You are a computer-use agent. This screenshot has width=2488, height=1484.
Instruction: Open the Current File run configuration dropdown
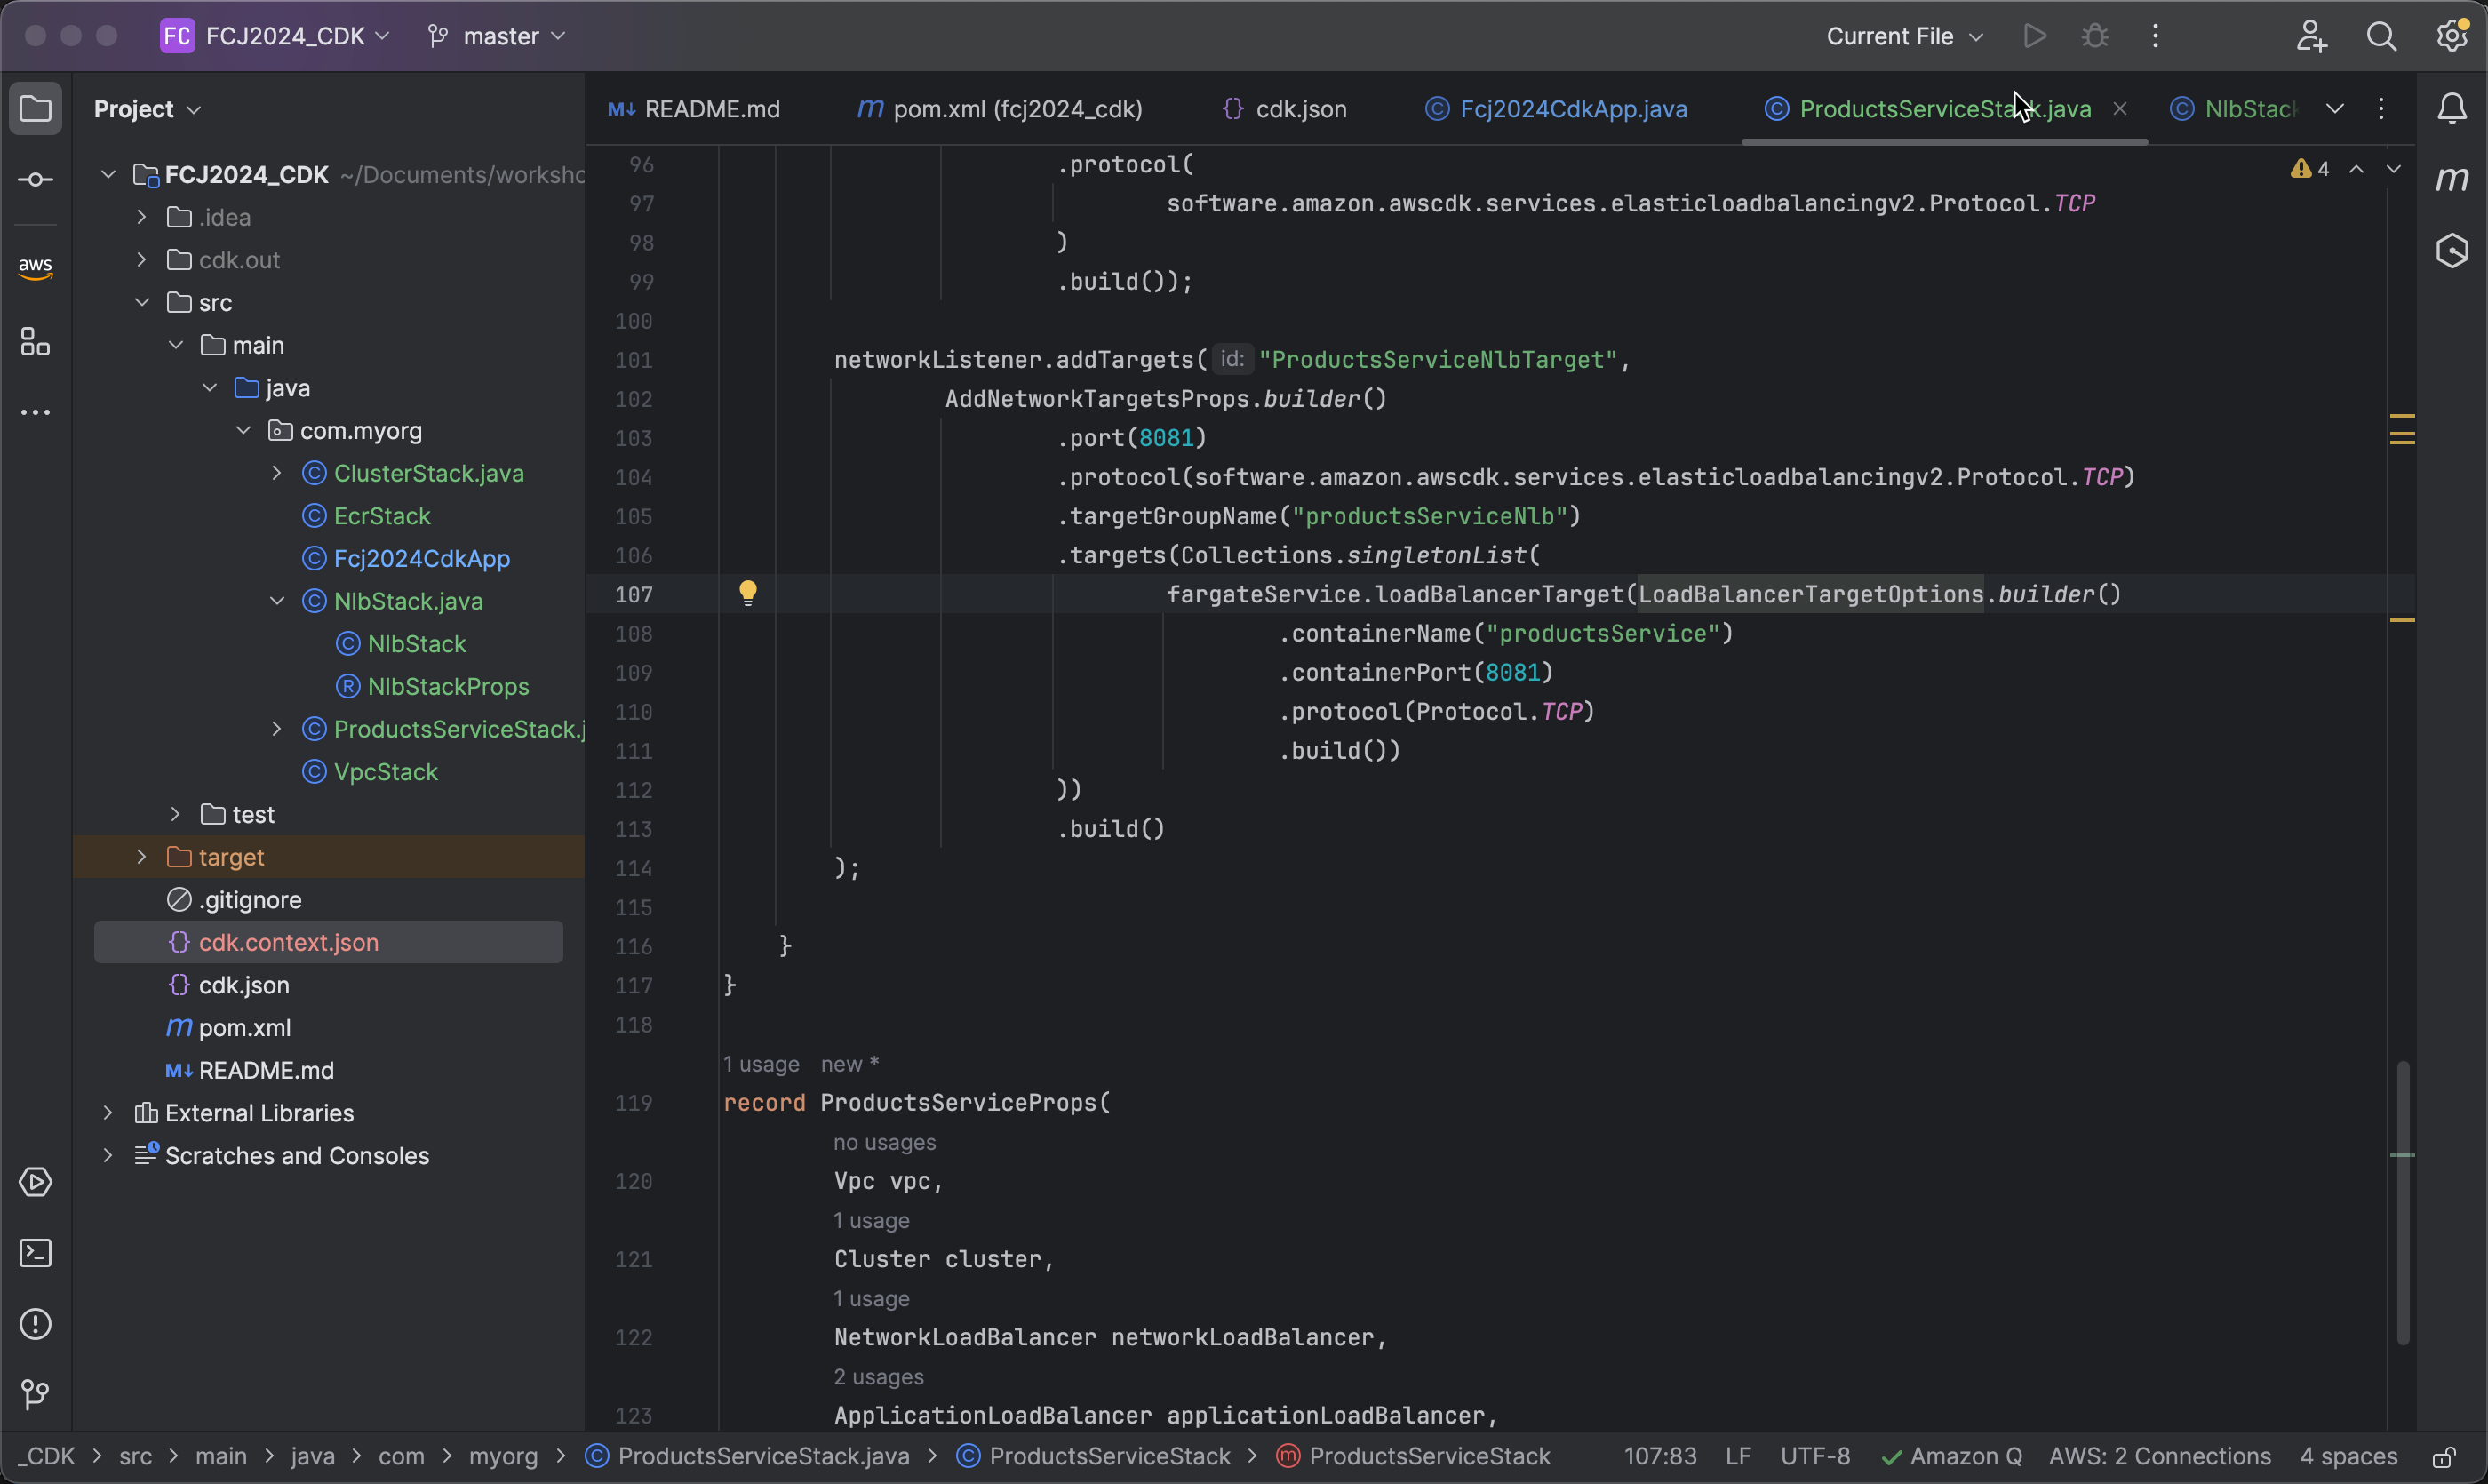tap(1904, 36)
